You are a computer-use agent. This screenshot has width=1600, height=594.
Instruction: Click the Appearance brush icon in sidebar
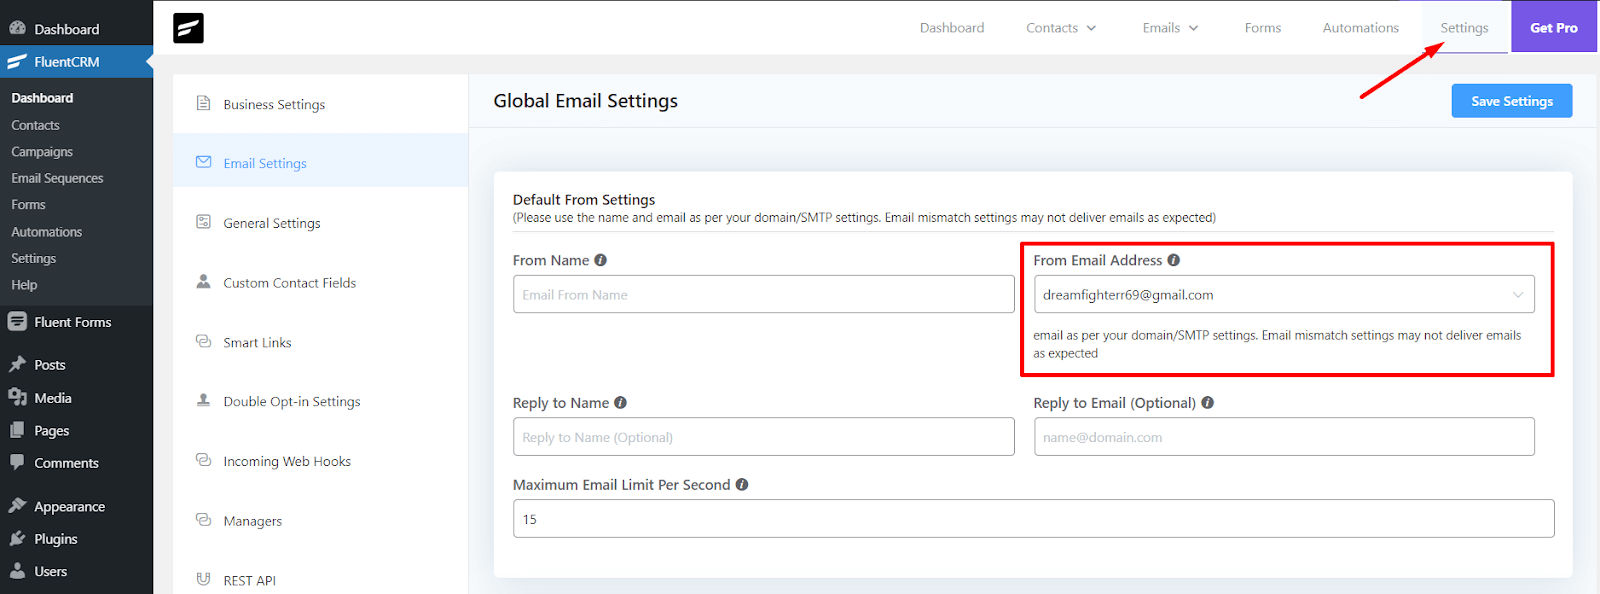coord(17,506)
